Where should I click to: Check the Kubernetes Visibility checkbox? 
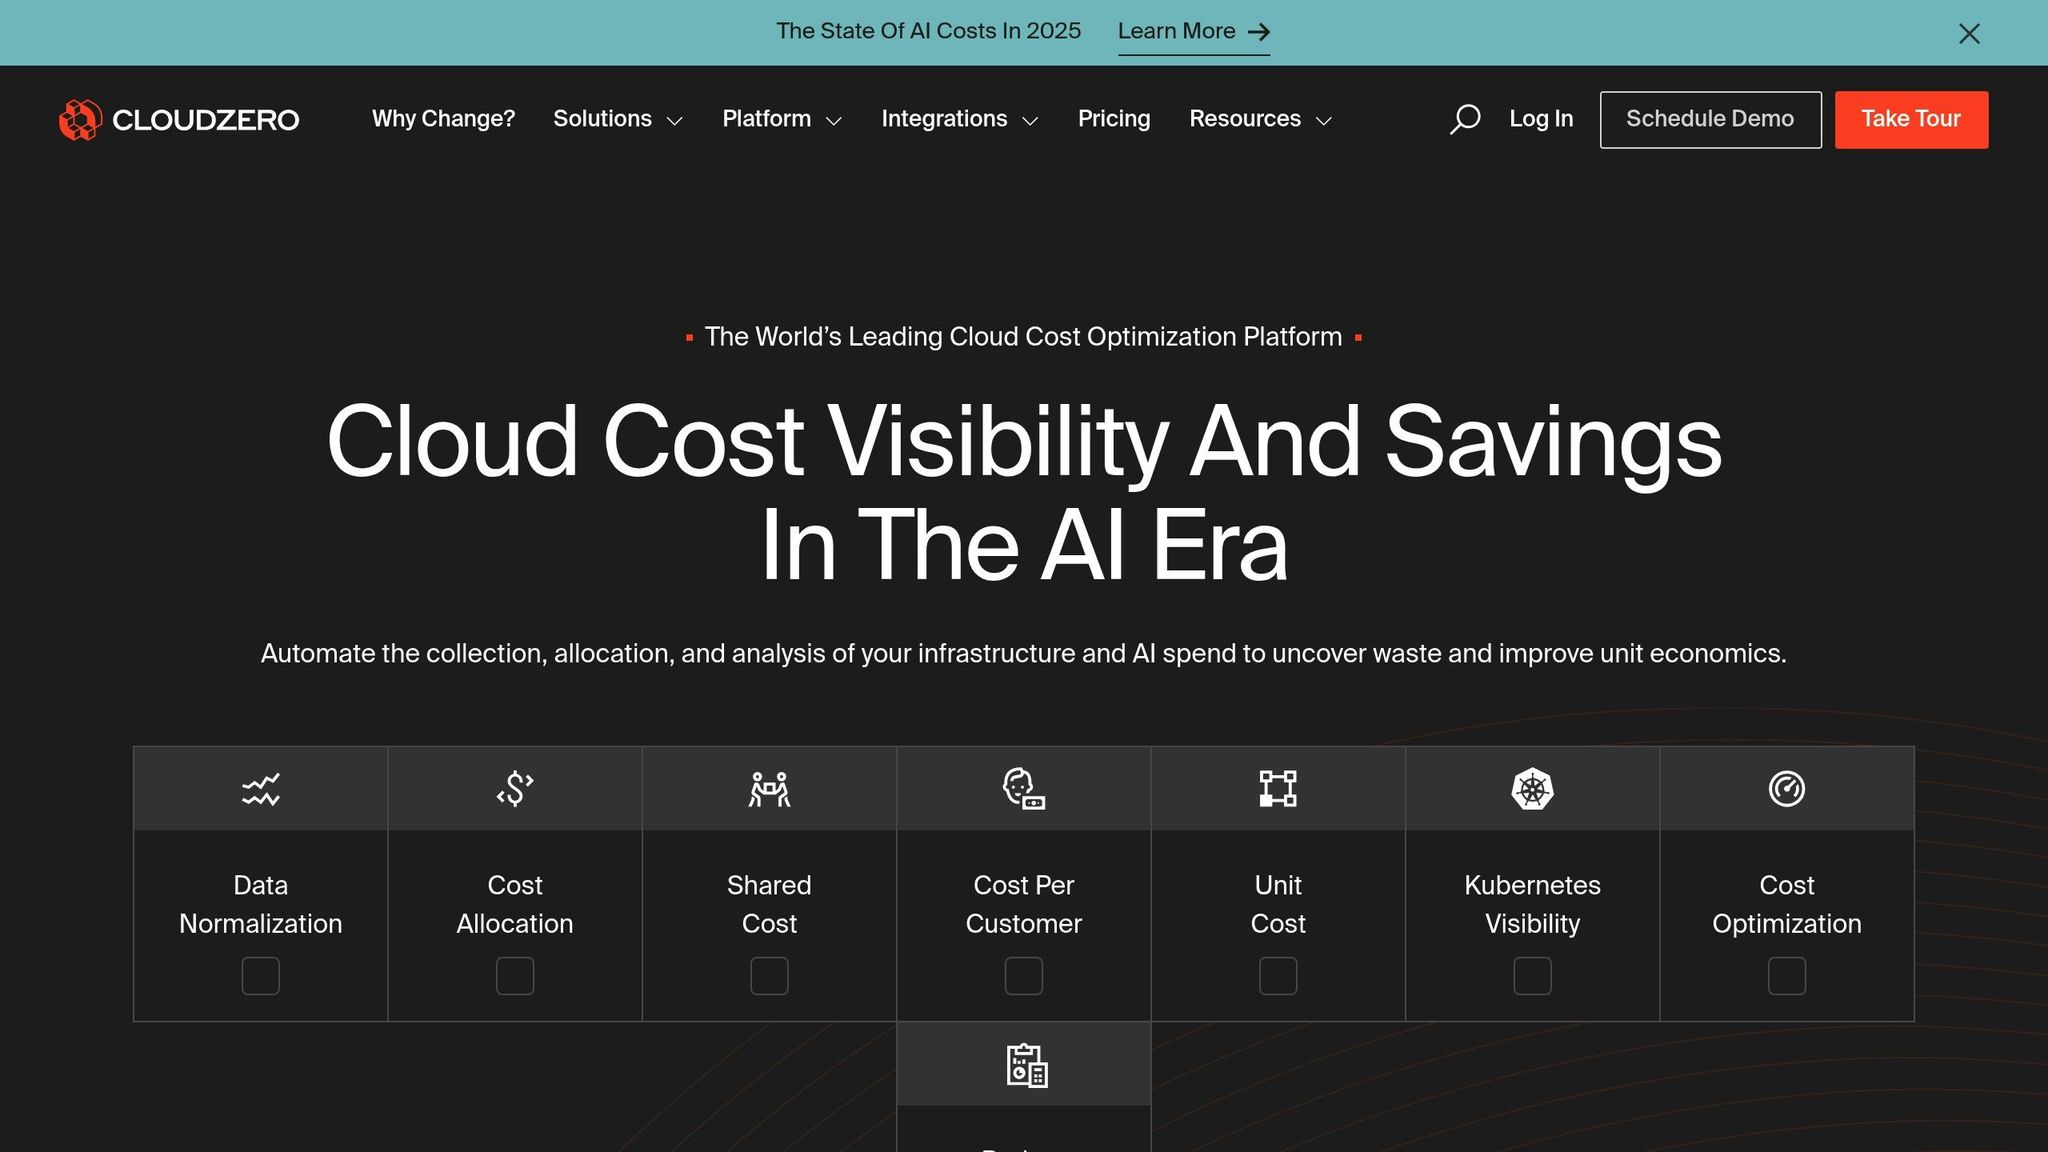(x=1532, y=976)
